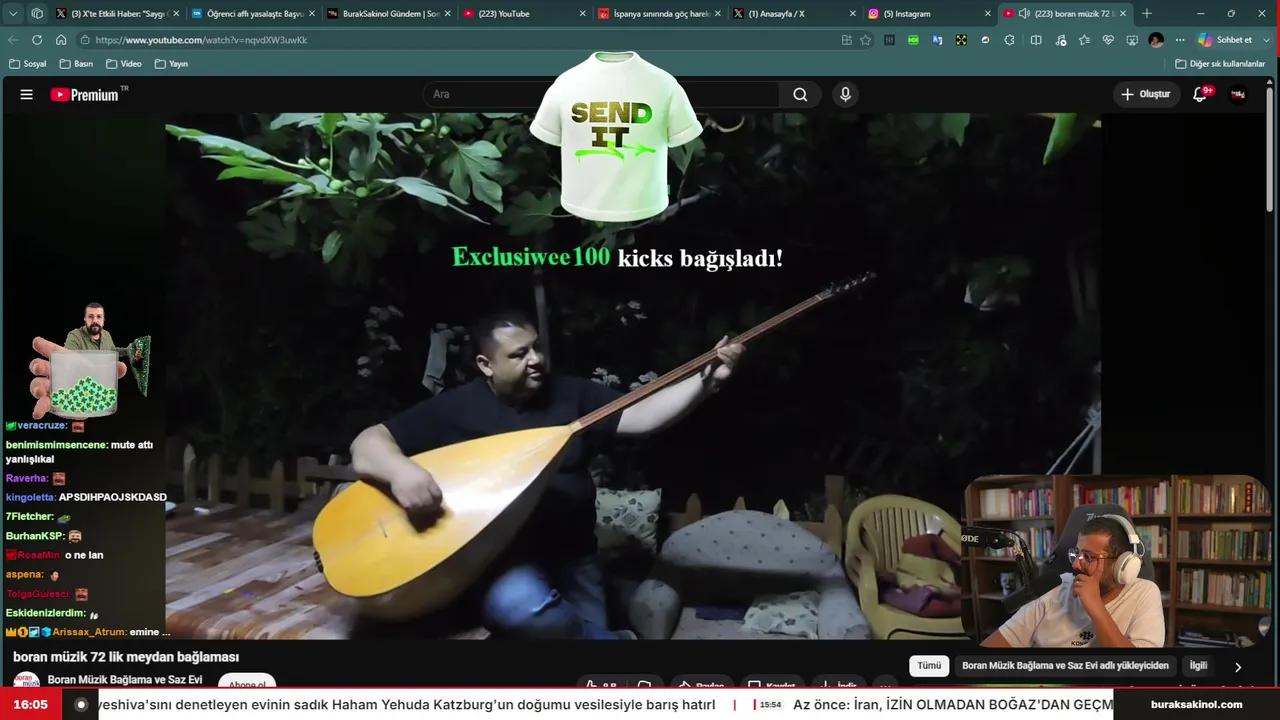Open the browser three-dot settings menu
1280x720 pixels.
(1180, 40)
